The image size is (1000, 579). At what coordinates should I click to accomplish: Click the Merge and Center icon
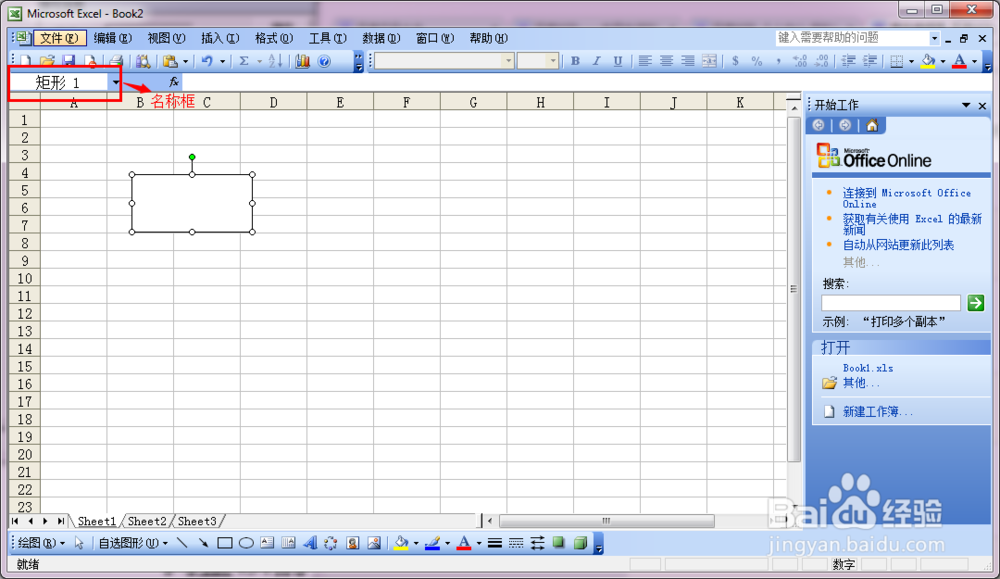pos(709,61)
